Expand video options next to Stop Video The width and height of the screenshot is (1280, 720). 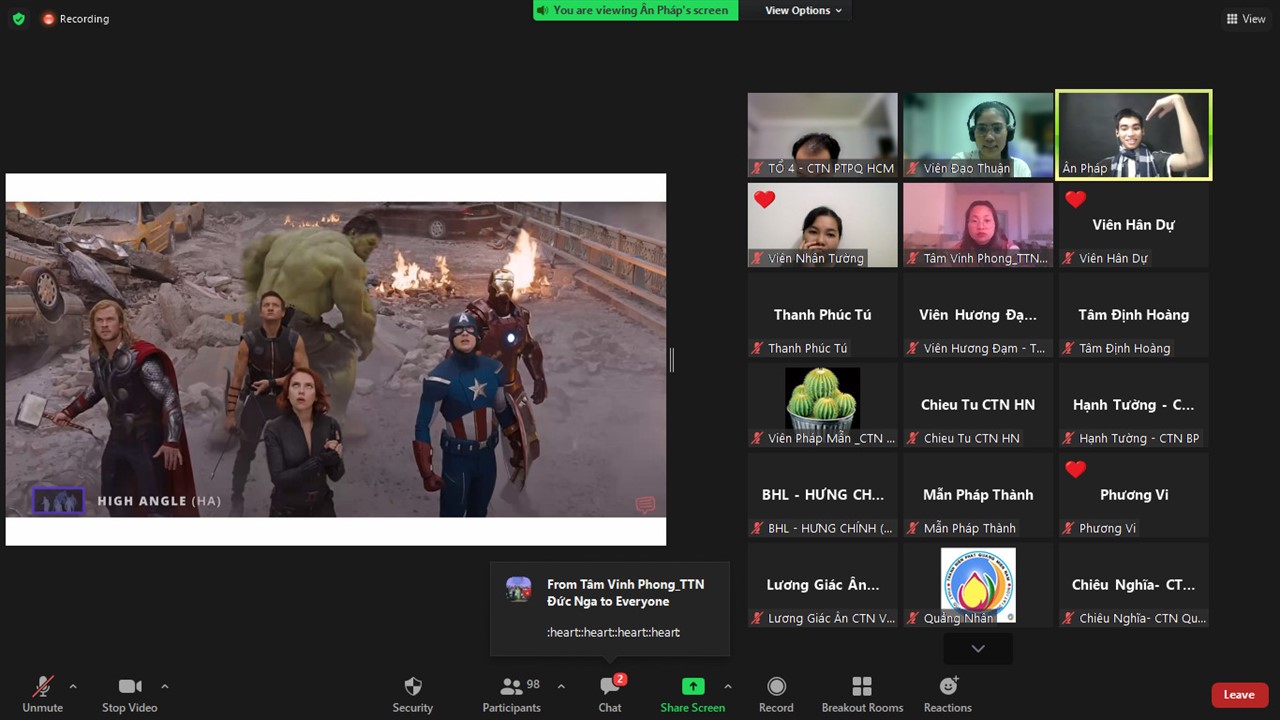(165, 687)
